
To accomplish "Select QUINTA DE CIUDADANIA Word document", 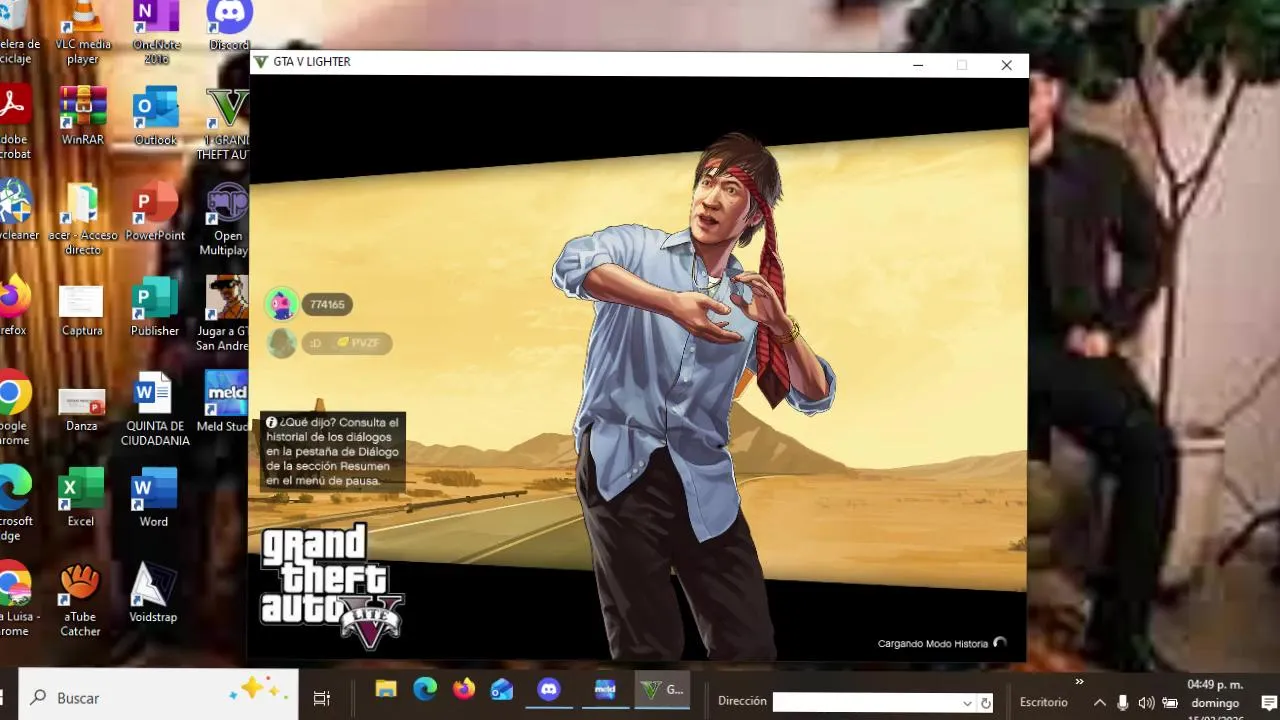I will pos(155,409).
